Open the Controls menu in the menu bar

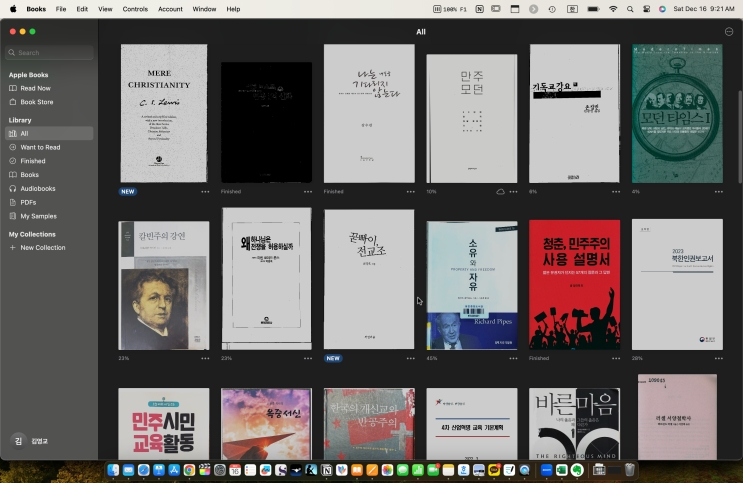[x=135, y=8]
